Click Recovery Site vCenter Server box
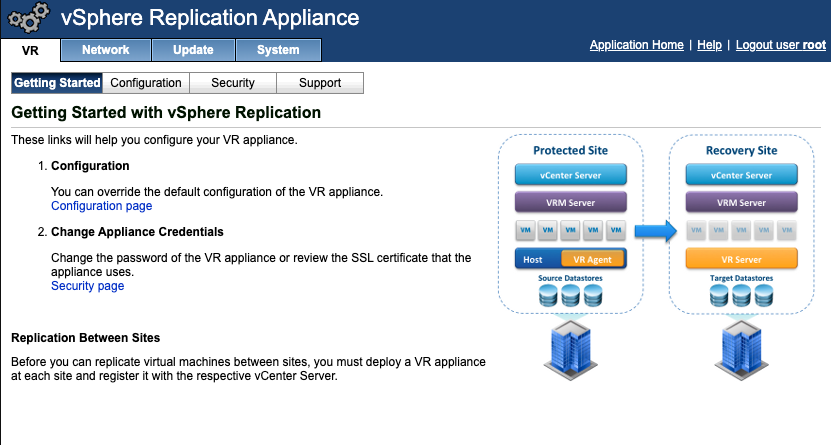 pos(741,175)
